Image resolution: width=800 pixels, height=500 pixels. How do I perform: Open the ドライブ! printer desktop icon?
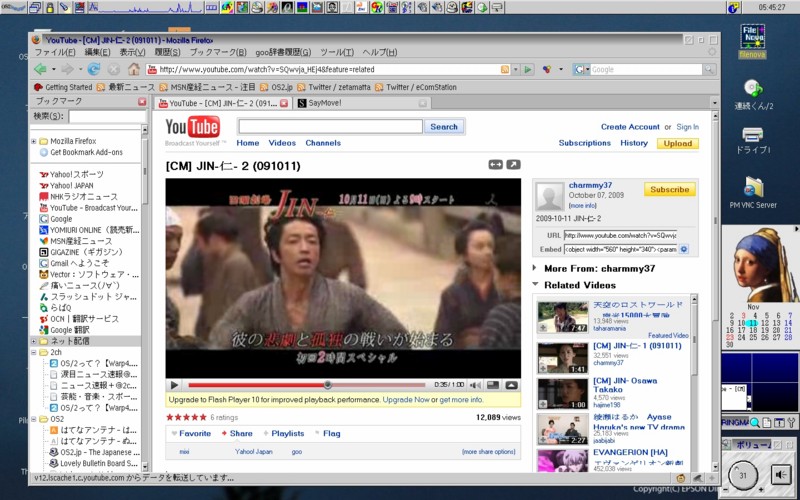point(753,140)
